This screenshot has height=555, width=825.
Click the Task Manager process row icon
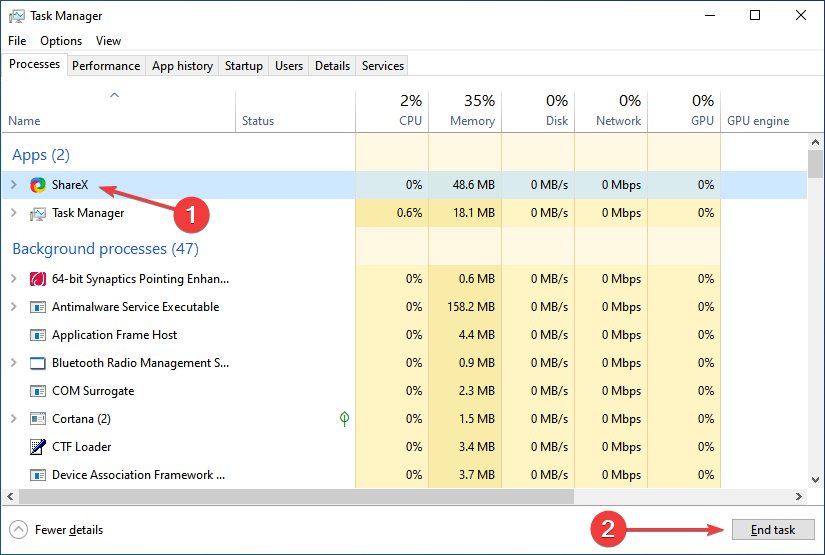click(x=38, y=214)
